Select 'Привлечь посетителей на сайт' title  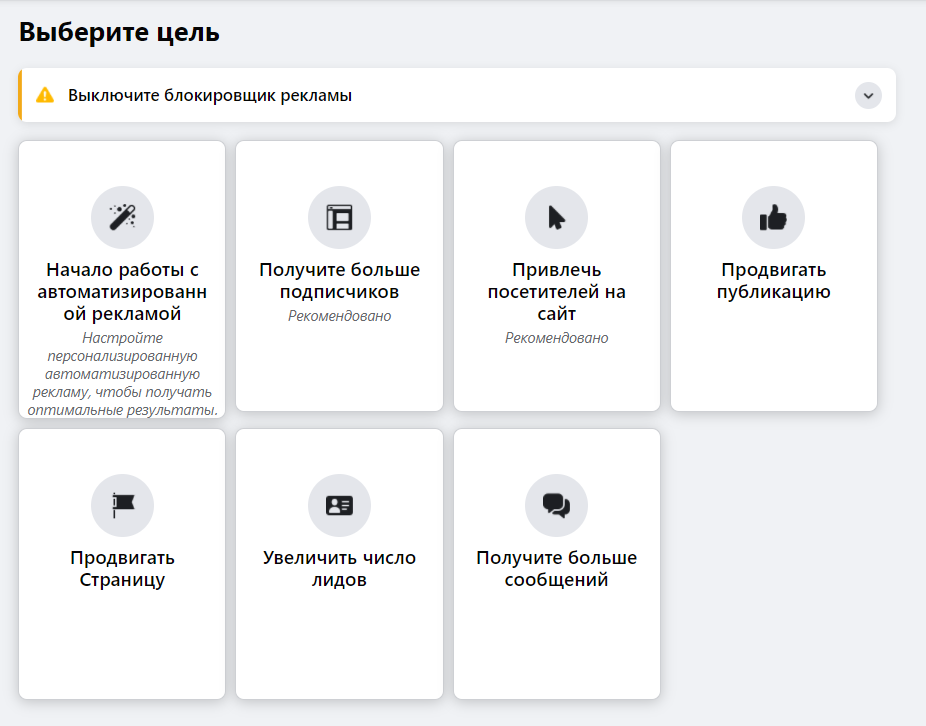point(556,292)
